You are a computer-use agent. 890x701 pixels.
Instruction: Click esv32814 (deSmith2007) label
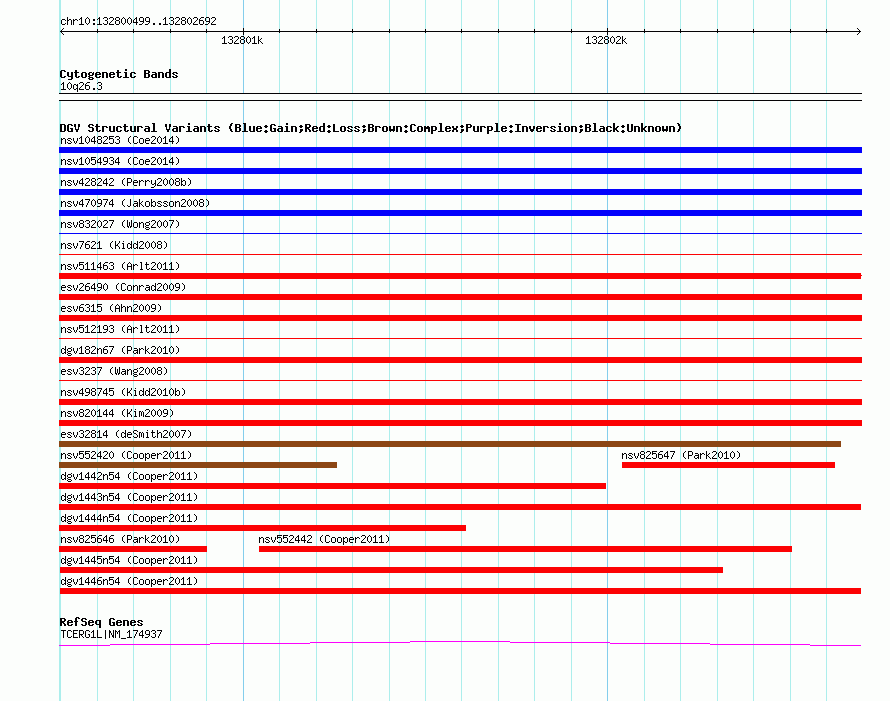(x=126, y=434)
